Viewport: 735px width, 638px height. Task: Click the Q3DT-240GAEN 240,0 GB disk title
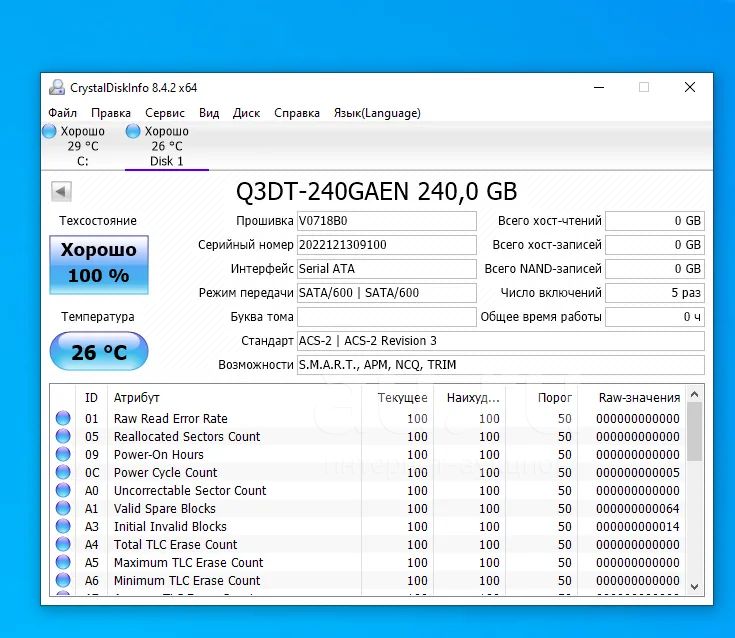point(376,191)
